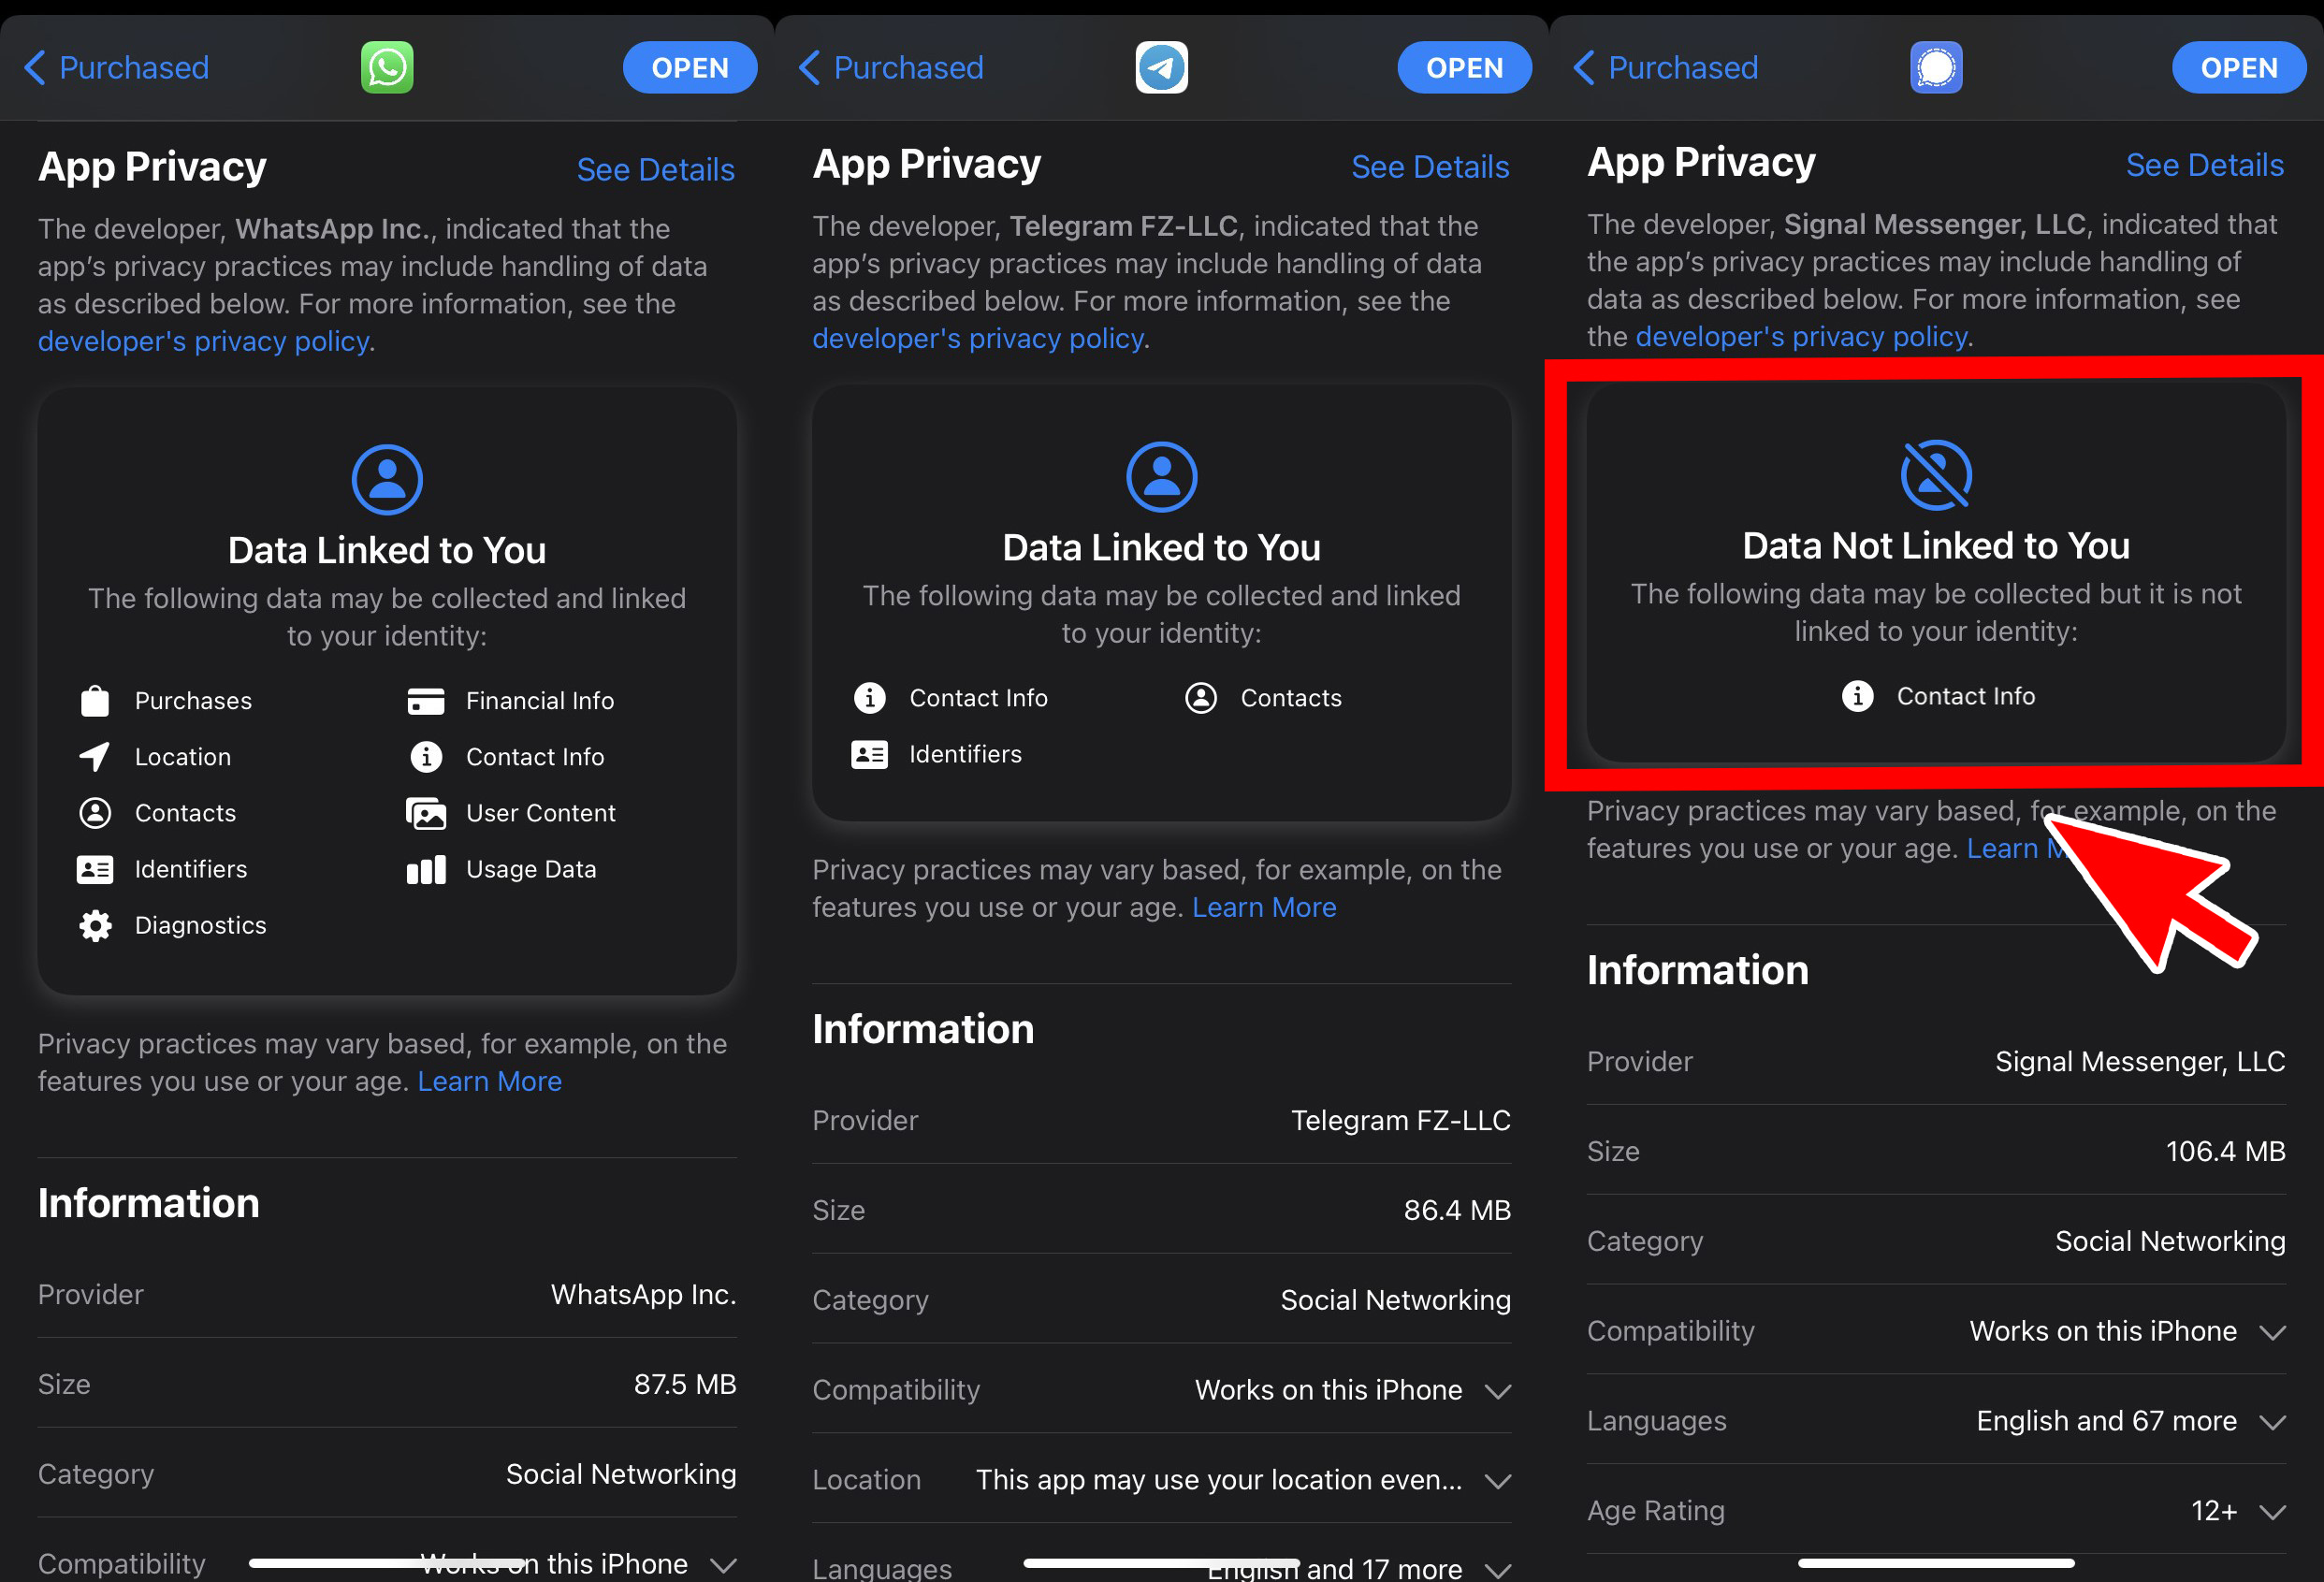Tap the WhatsApp app icon in header
Image resolution: width=2324 pixels, height=1582 pixels.
click(387, 67)
